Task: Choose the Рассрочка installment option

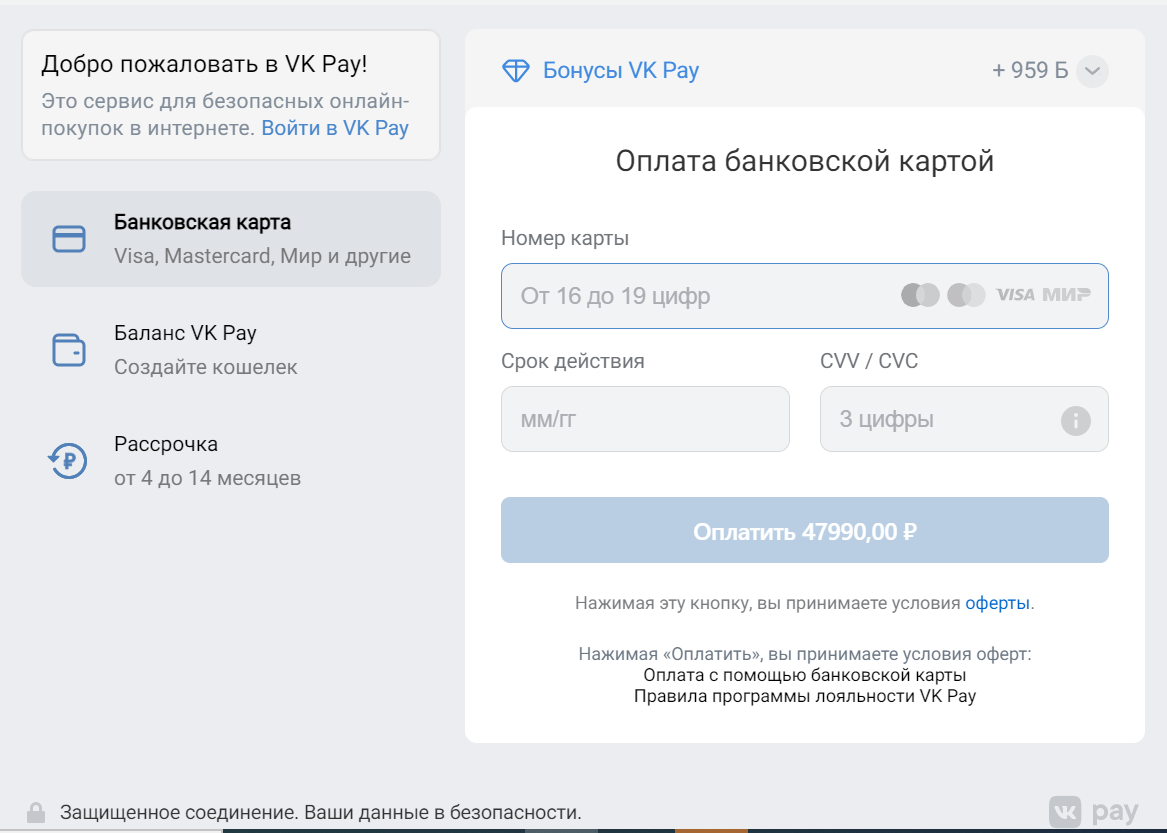Action: (x=231, y=461)
